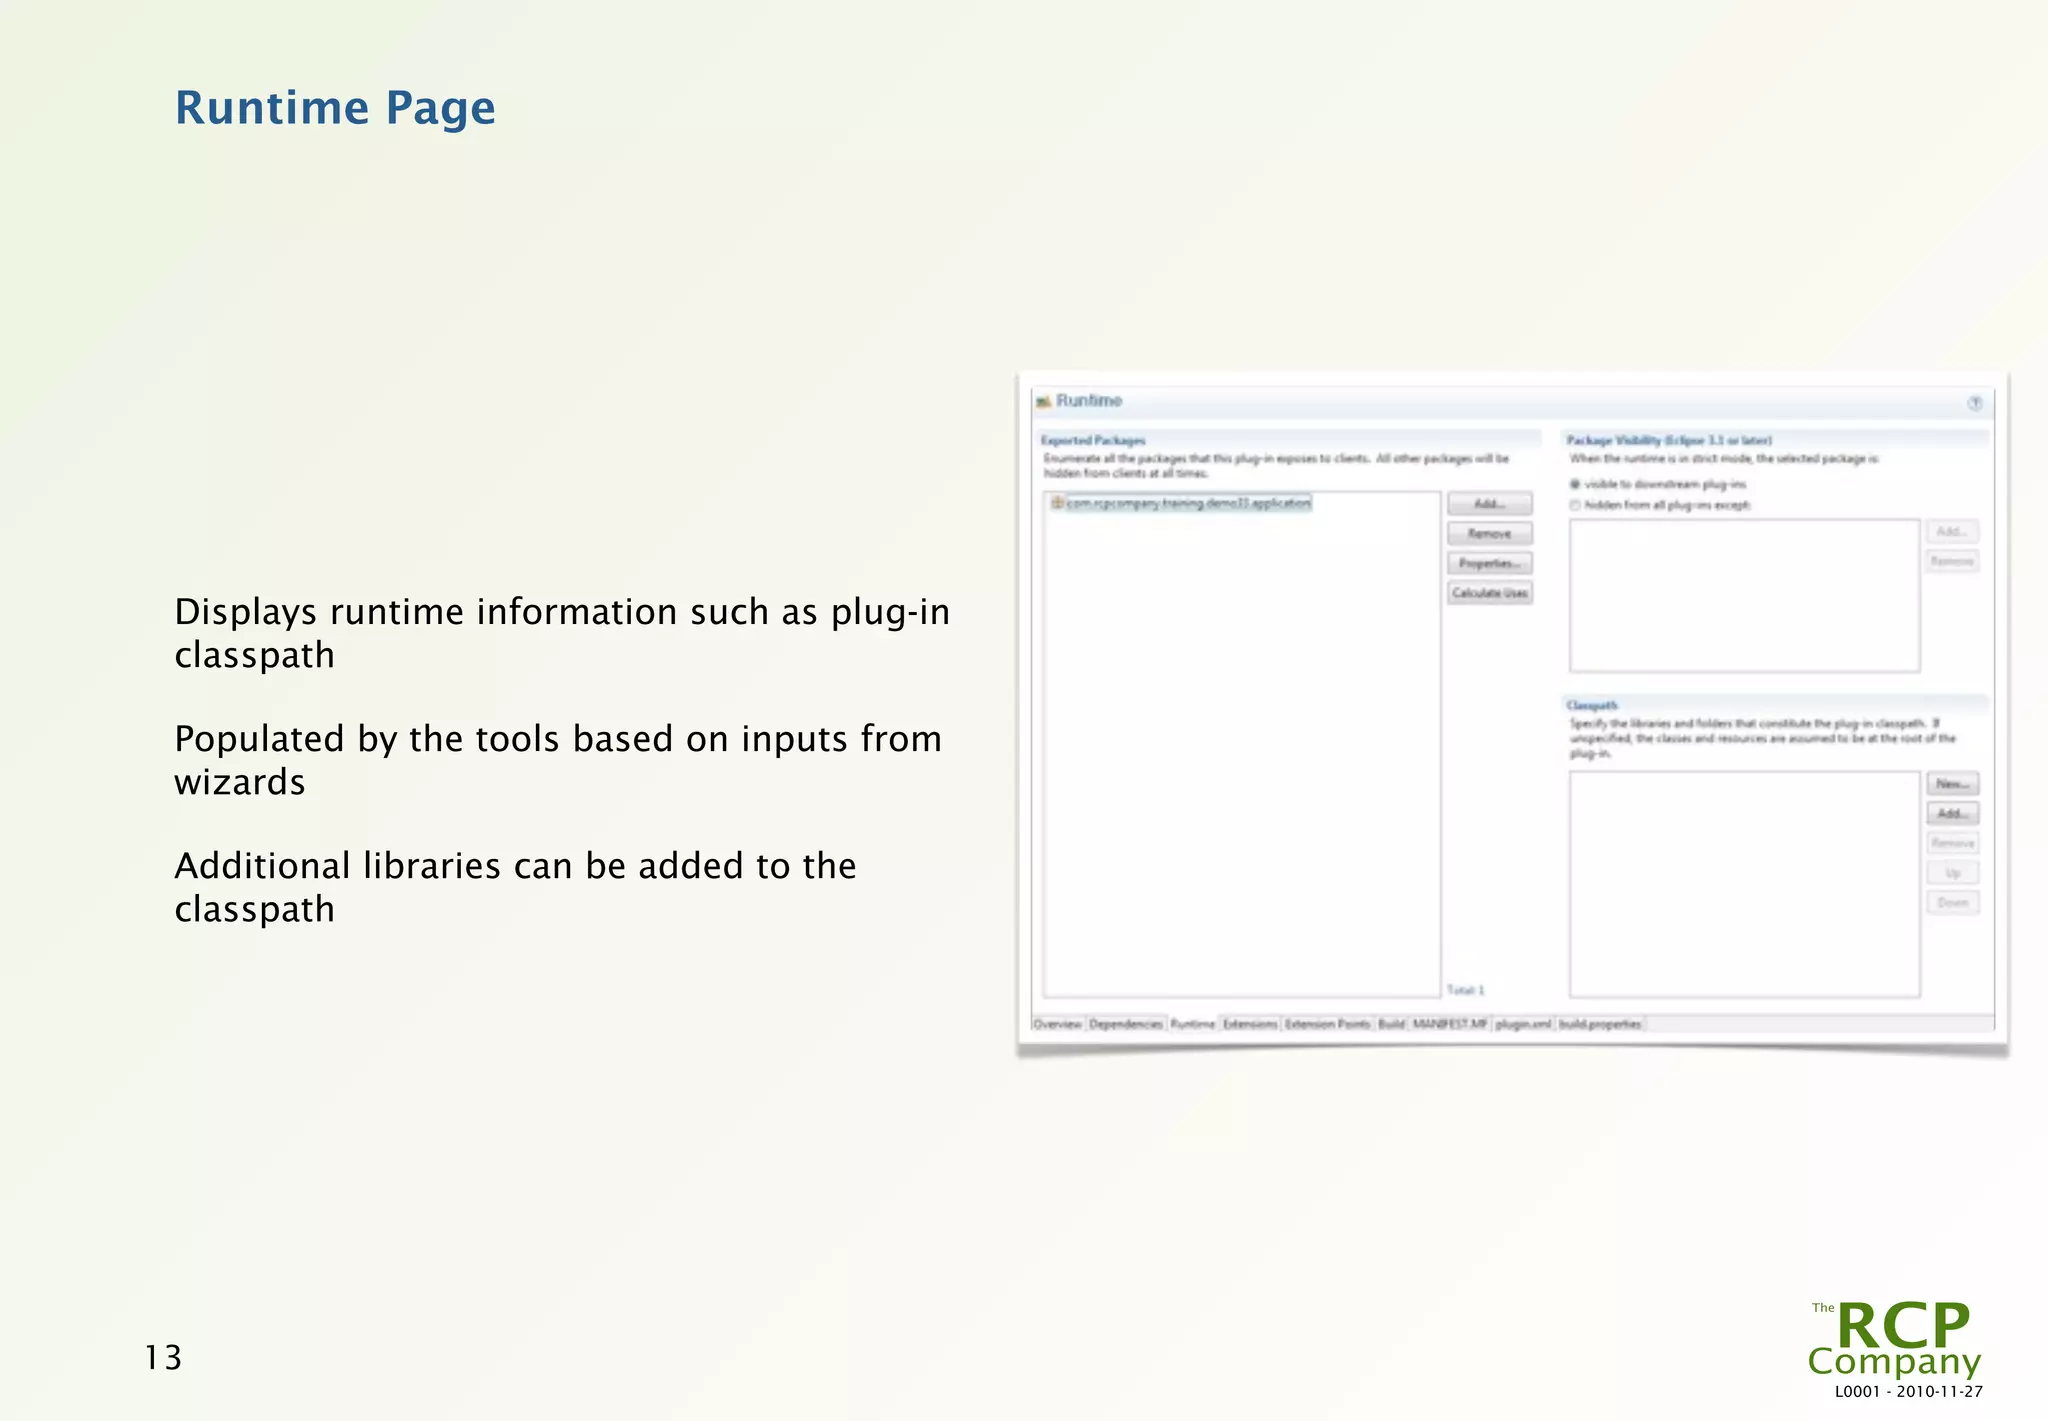Select 'hidden from all plug-ins except' option

point(1575,505)
